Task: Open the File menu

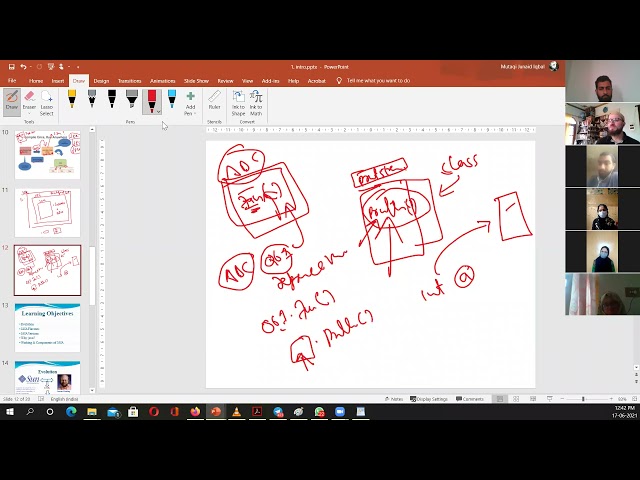Action: tap(12, 80)
